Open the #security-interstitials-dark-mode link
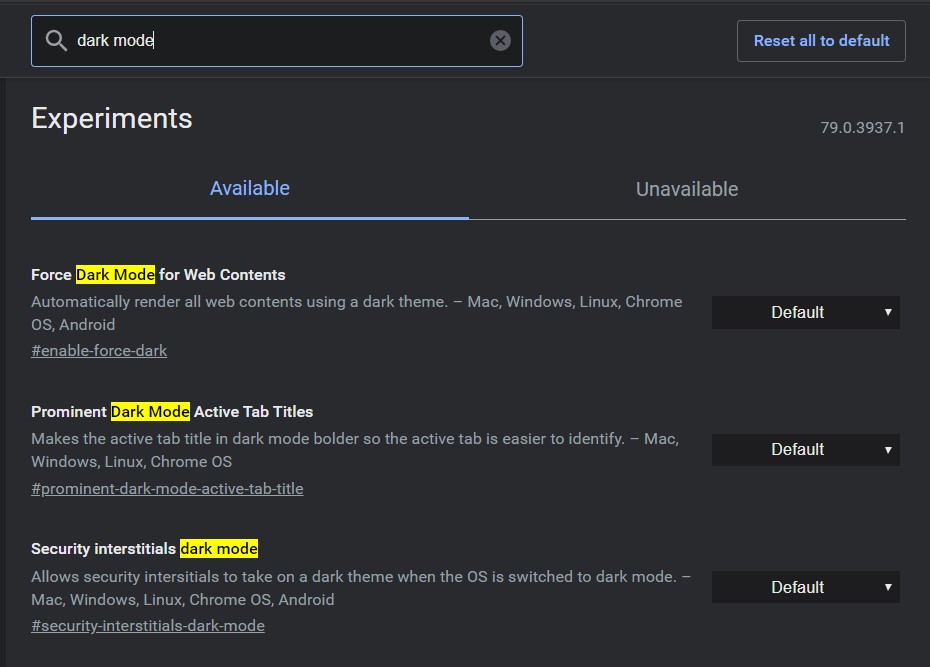The width and height of the screenshot is (930, 667). [x=148, y=625]
